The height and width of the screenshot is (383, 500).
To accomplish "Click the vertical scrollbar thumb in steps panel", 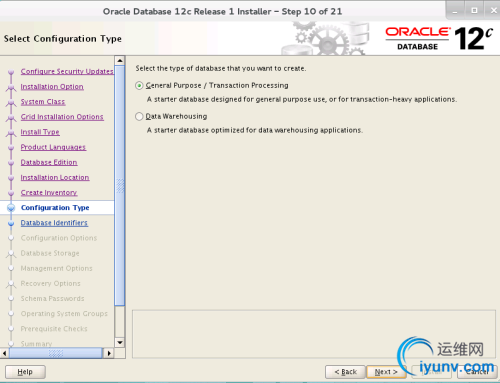I will point(120,186).
